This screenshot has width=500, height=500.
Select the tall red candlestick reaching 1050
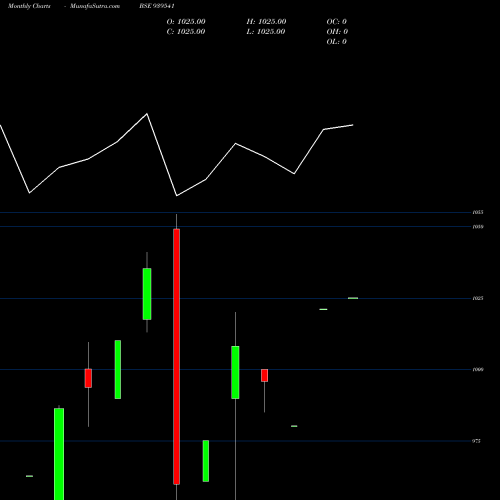tap(176, 357)
